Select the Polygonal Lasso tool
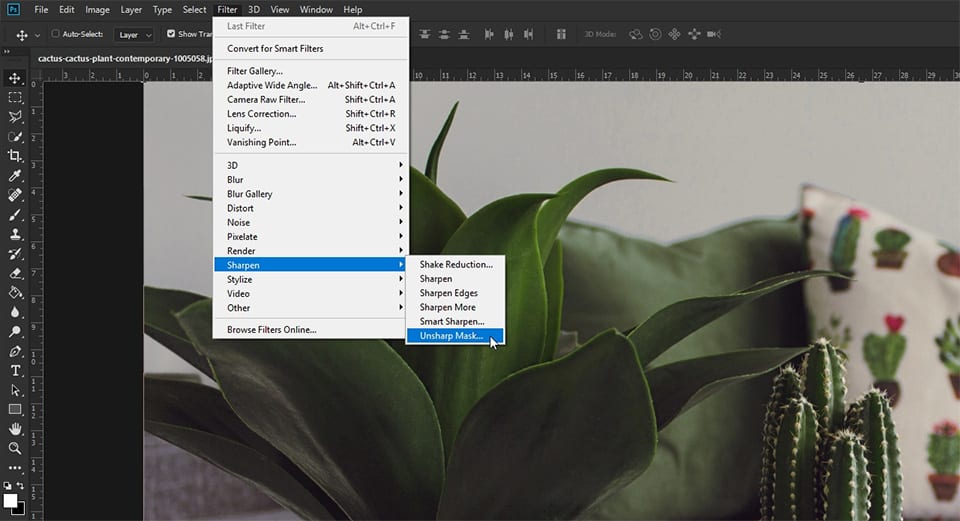The image size is (960, 521). (15, 117)
